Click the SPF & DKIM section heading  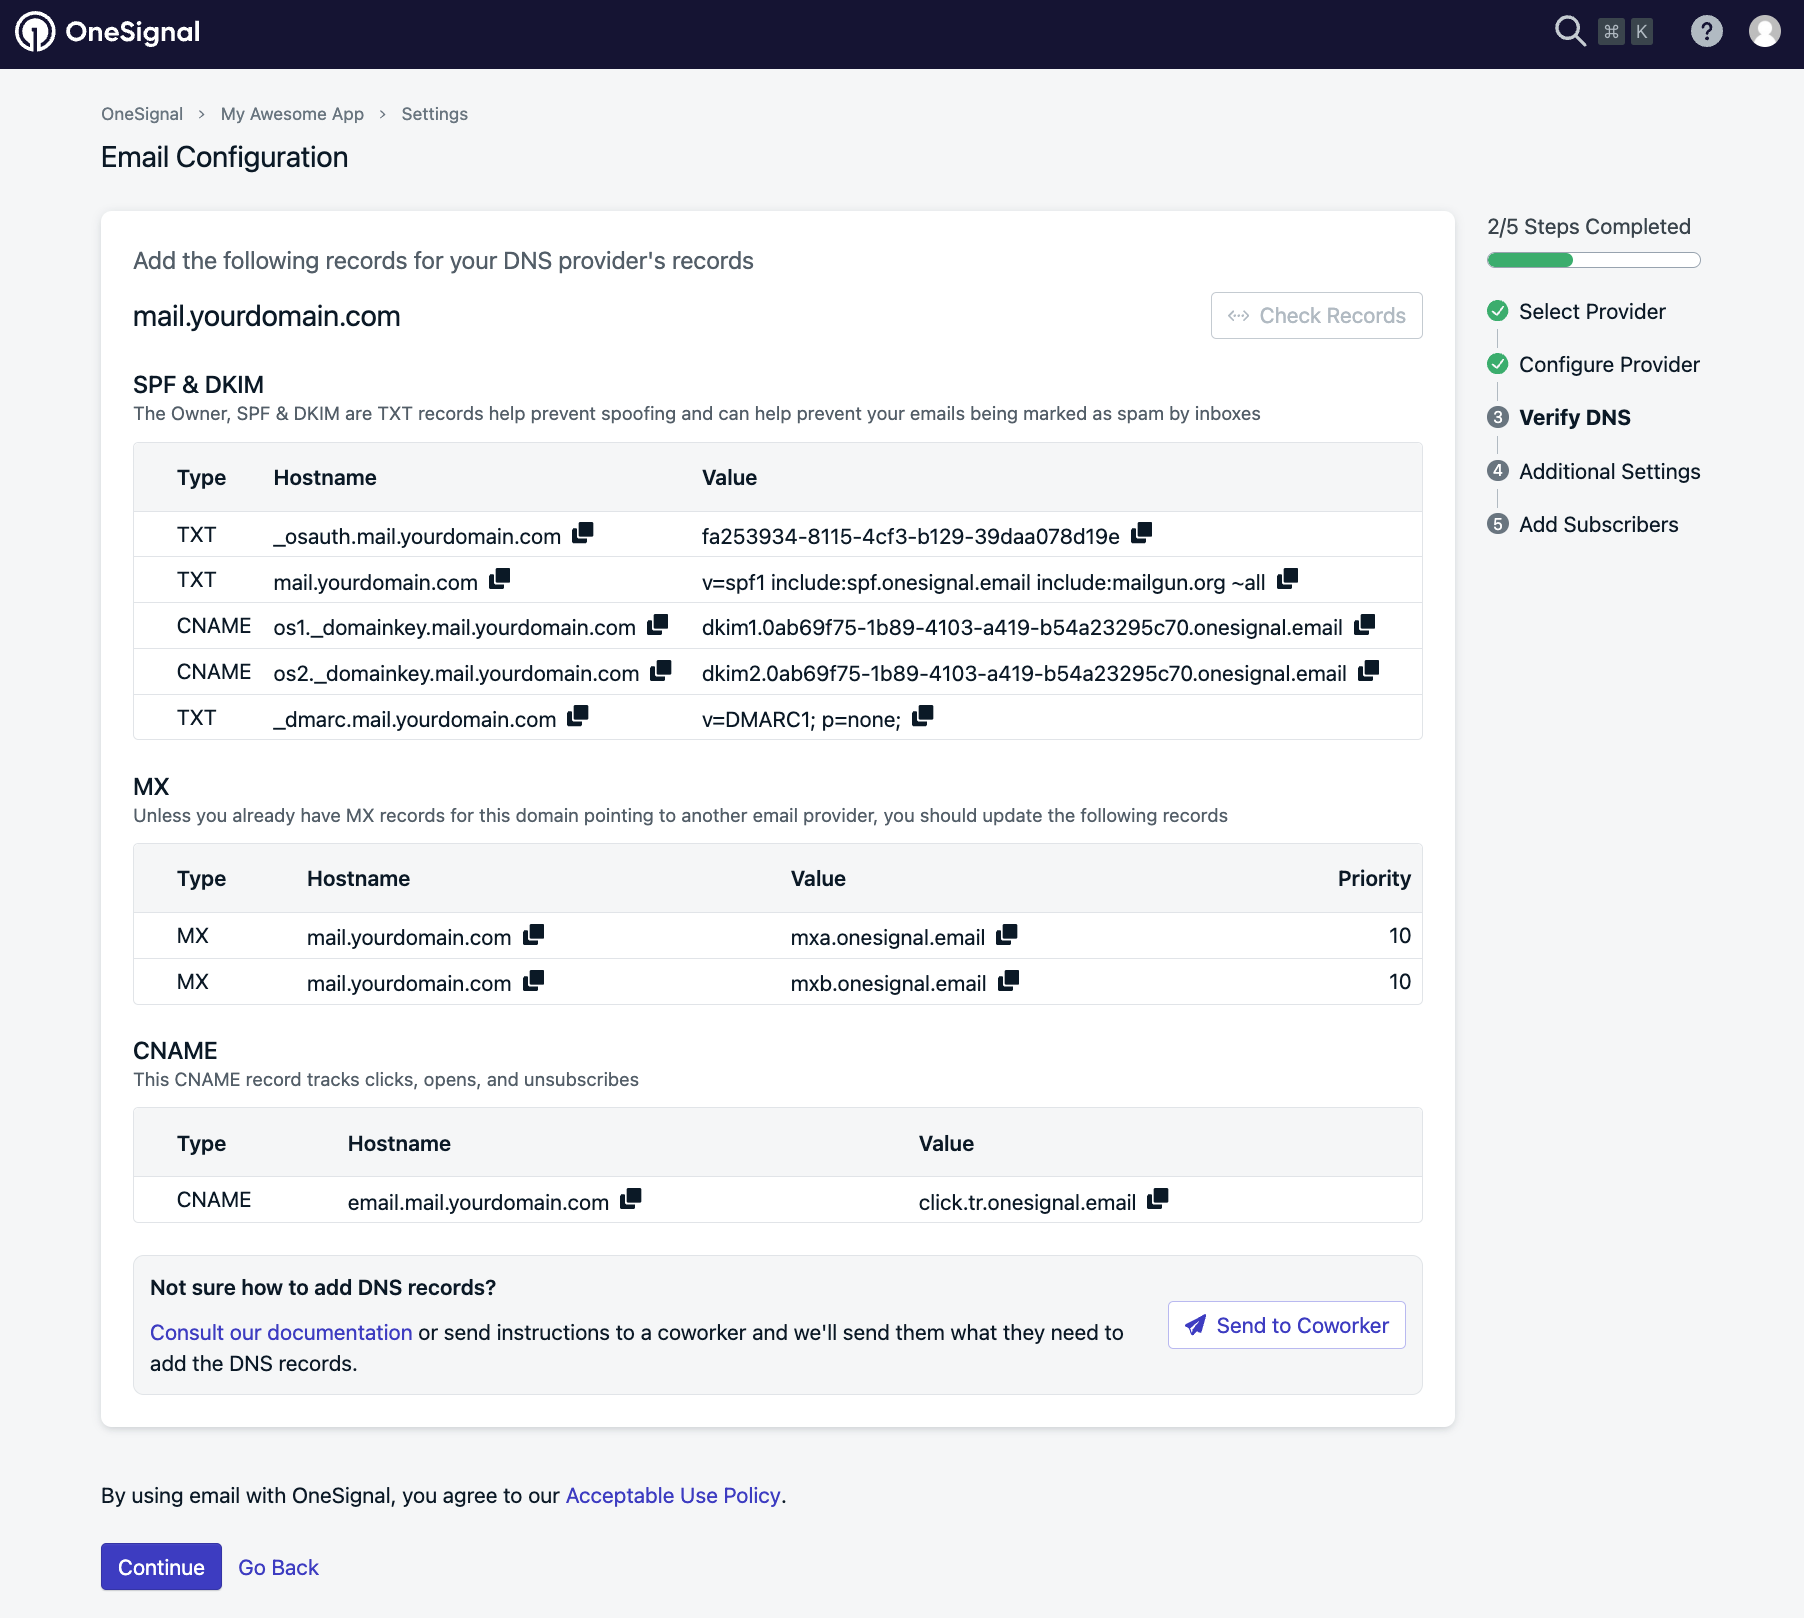tap(198, 385)
